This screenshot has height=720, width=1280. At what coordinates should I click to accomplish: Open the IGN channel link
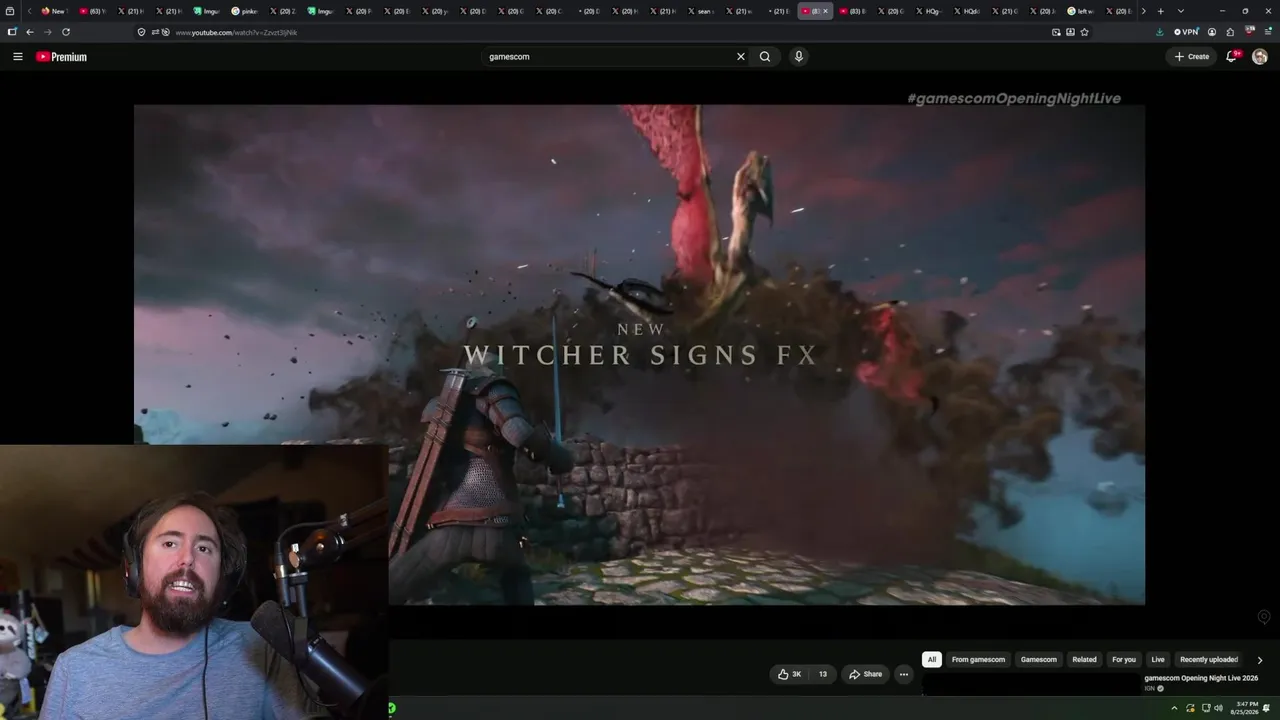(x=1150, y=688)
